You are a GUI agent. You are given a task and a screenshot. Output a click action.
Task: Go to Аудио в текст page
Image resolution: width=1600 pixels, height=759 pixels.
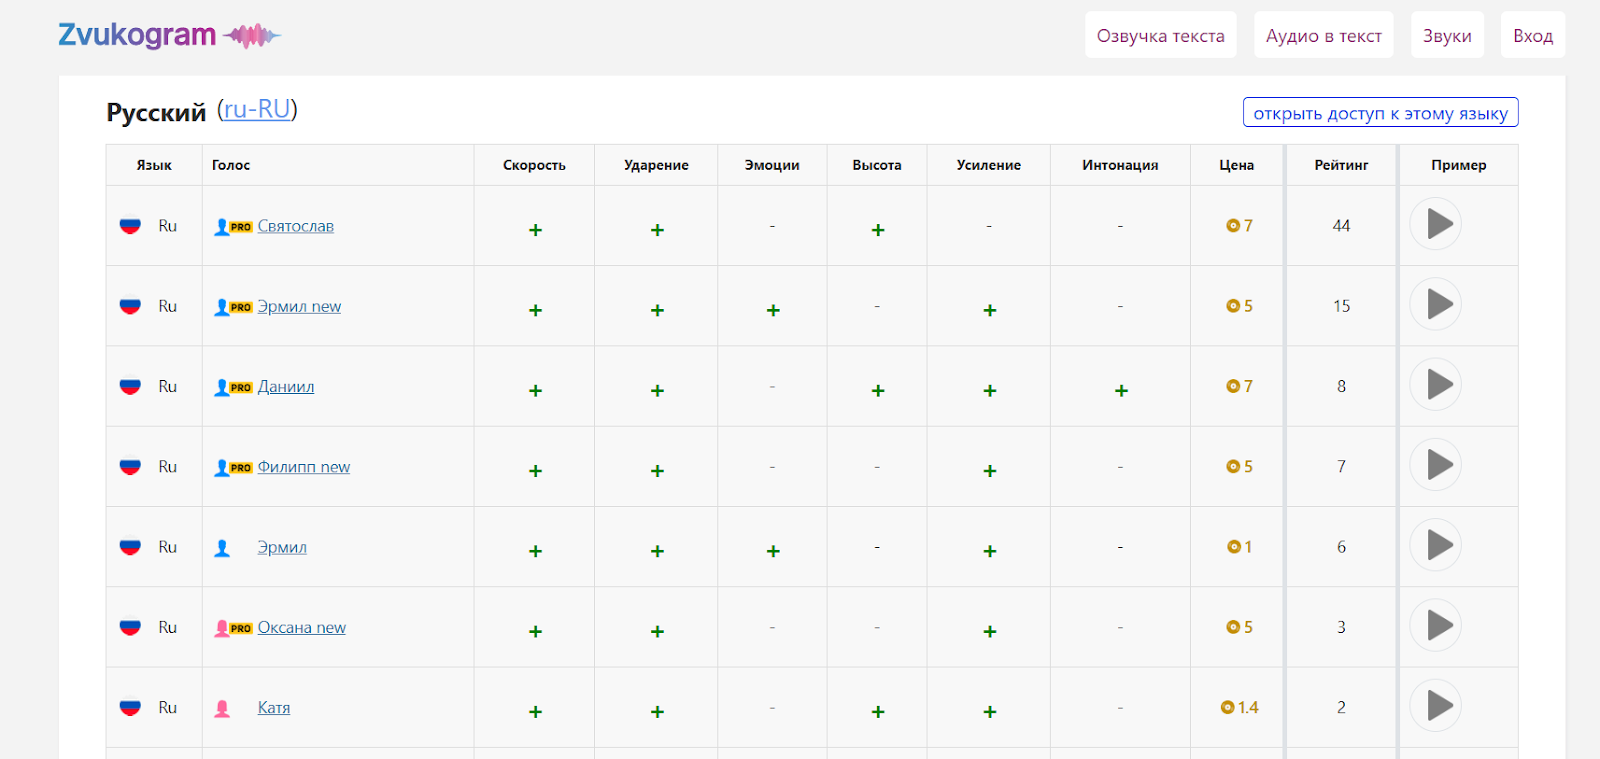click(1323, 36)
